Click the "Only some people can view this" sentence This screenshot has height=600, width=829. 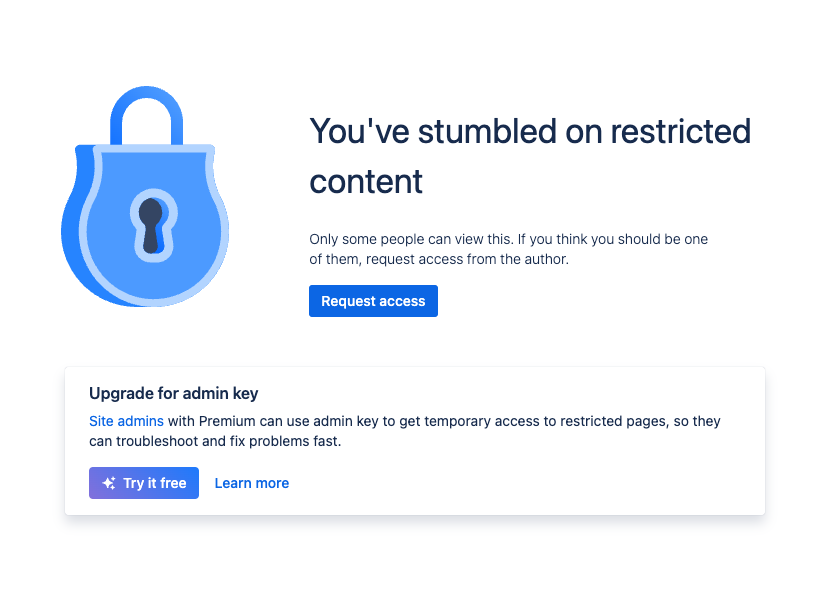tap(411, 239)
